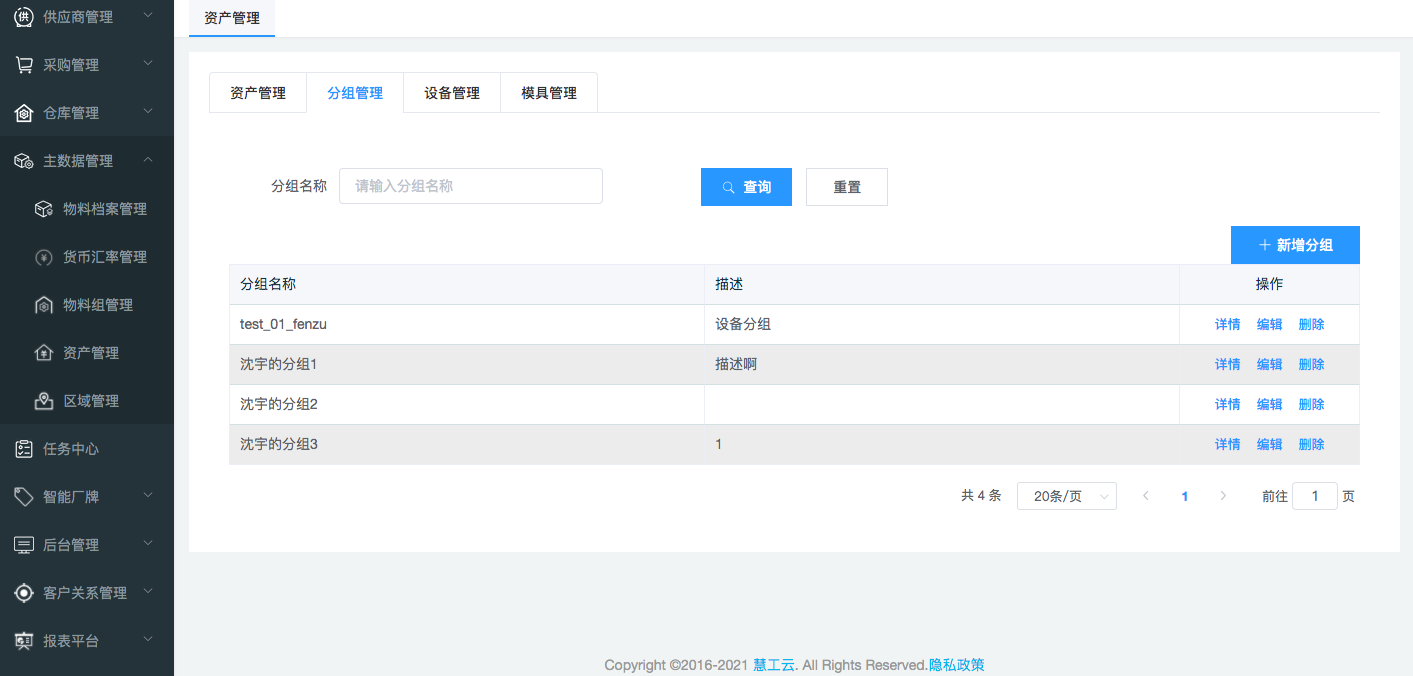Screen dimensions: 1413x676
Task: Focus the 分组名称 search input field
Action: (x=470, y=186)
